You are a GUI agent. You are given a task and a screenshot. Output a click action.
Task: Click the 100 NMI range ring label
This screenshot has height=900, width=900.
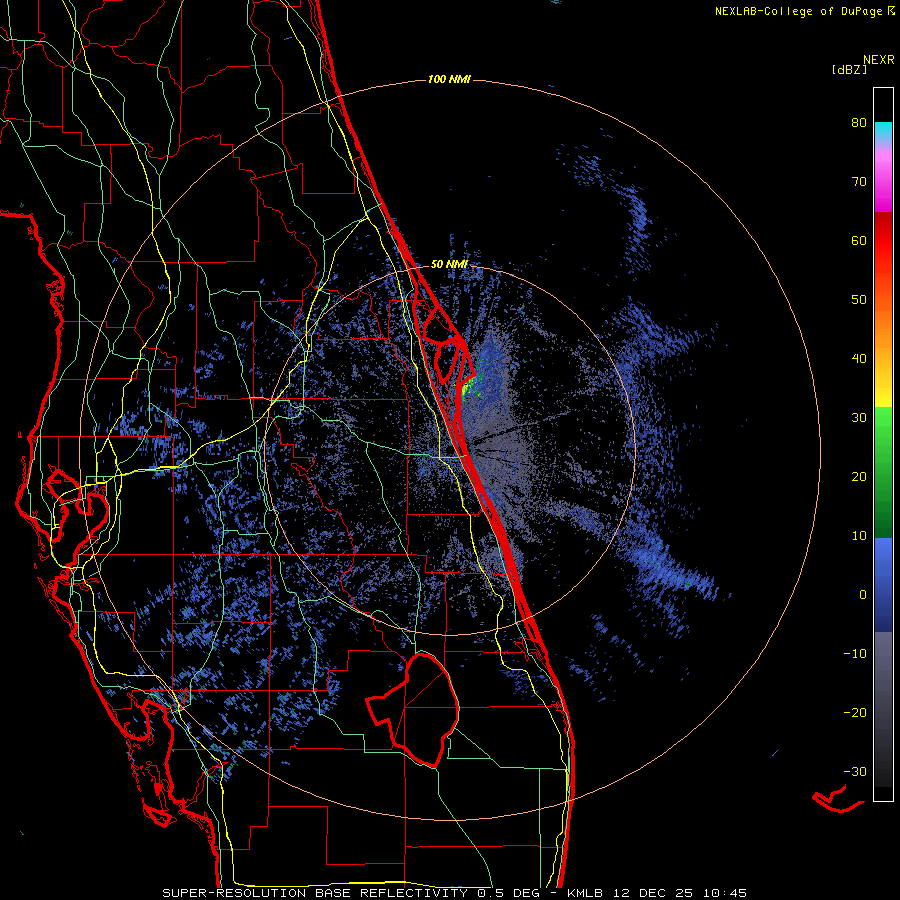coord(449,79)
